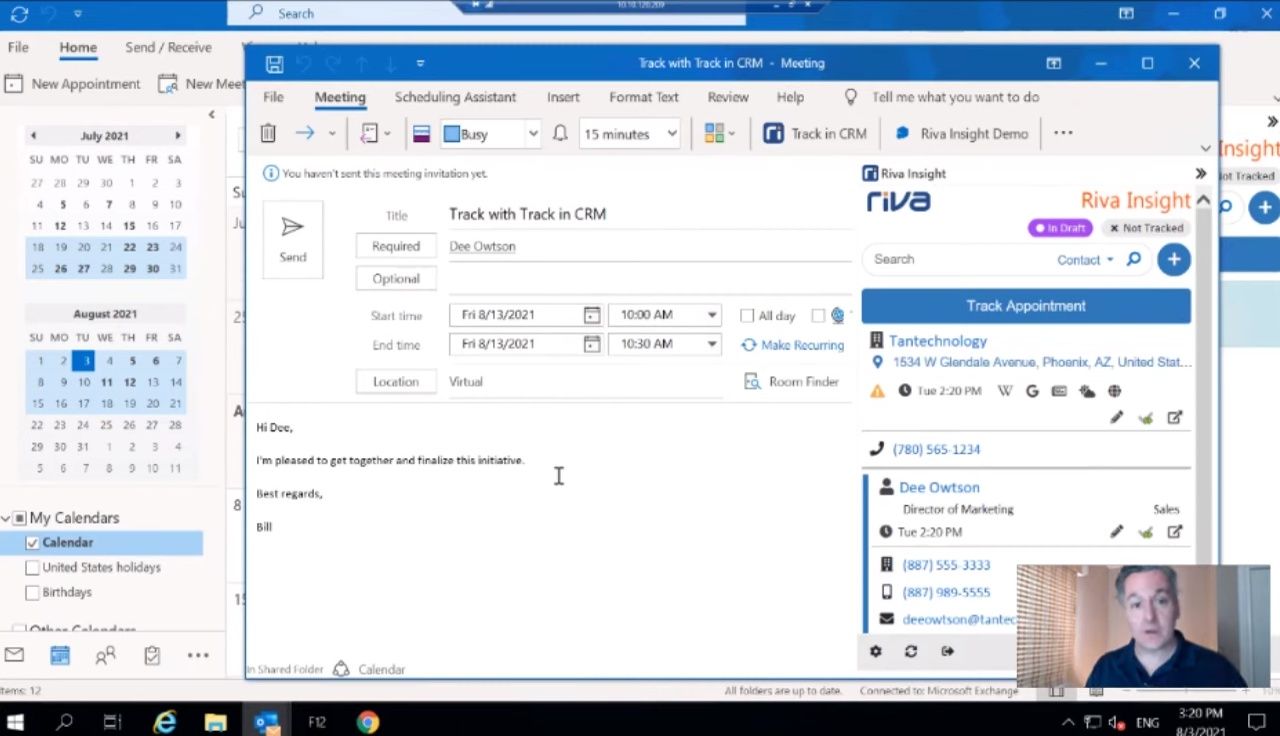
Task: Open the Start time calendar picker
Action: tap(592, 315)
